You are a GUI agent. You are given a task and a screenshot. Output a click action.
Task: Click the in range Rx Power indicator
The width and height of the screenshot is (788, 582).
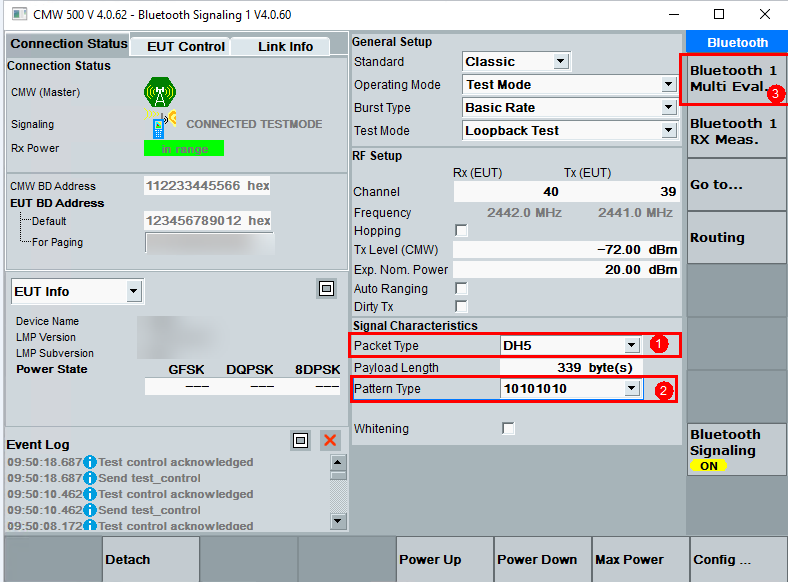(184, 149)
